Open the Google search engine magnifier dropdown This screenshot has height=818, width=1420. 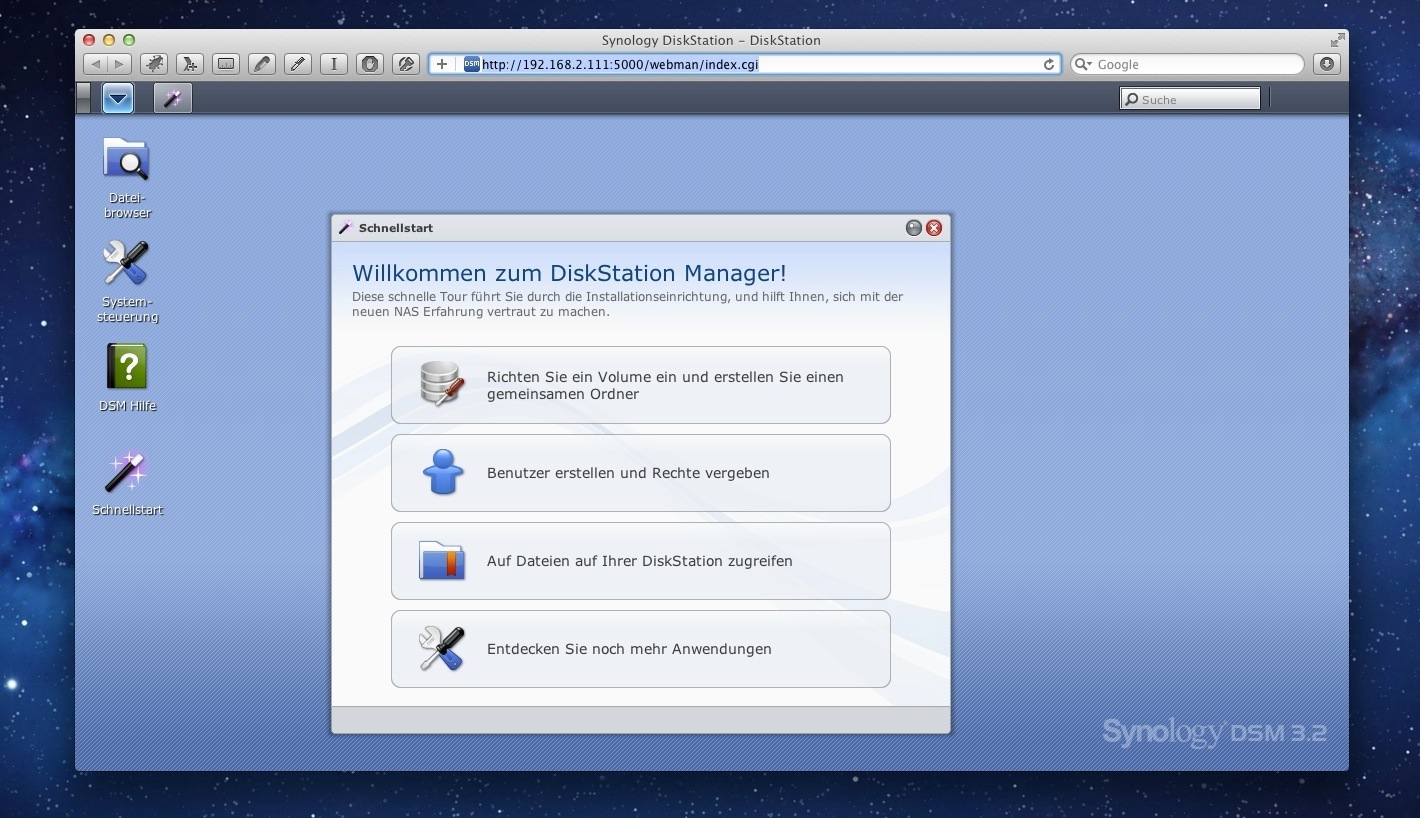click(x=1083, y=64)
